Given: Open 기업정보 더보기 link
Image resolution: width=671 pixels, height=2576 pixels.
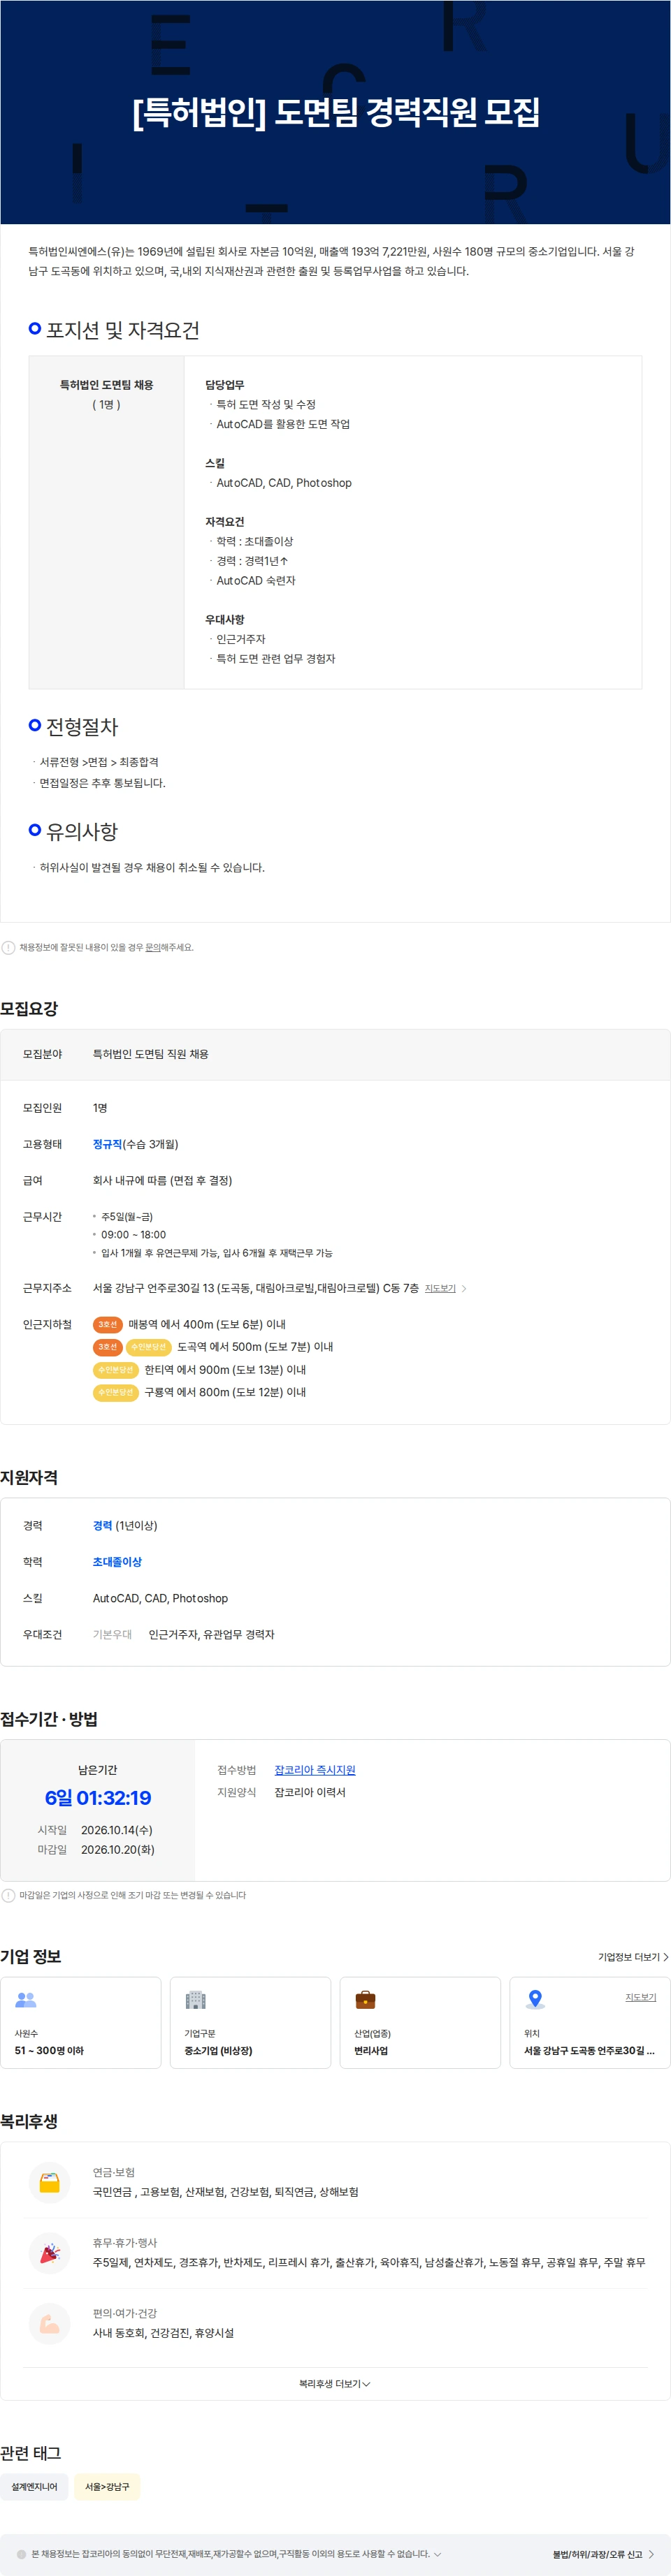Looking at the screenshot, I should (x=633, y=1957).
